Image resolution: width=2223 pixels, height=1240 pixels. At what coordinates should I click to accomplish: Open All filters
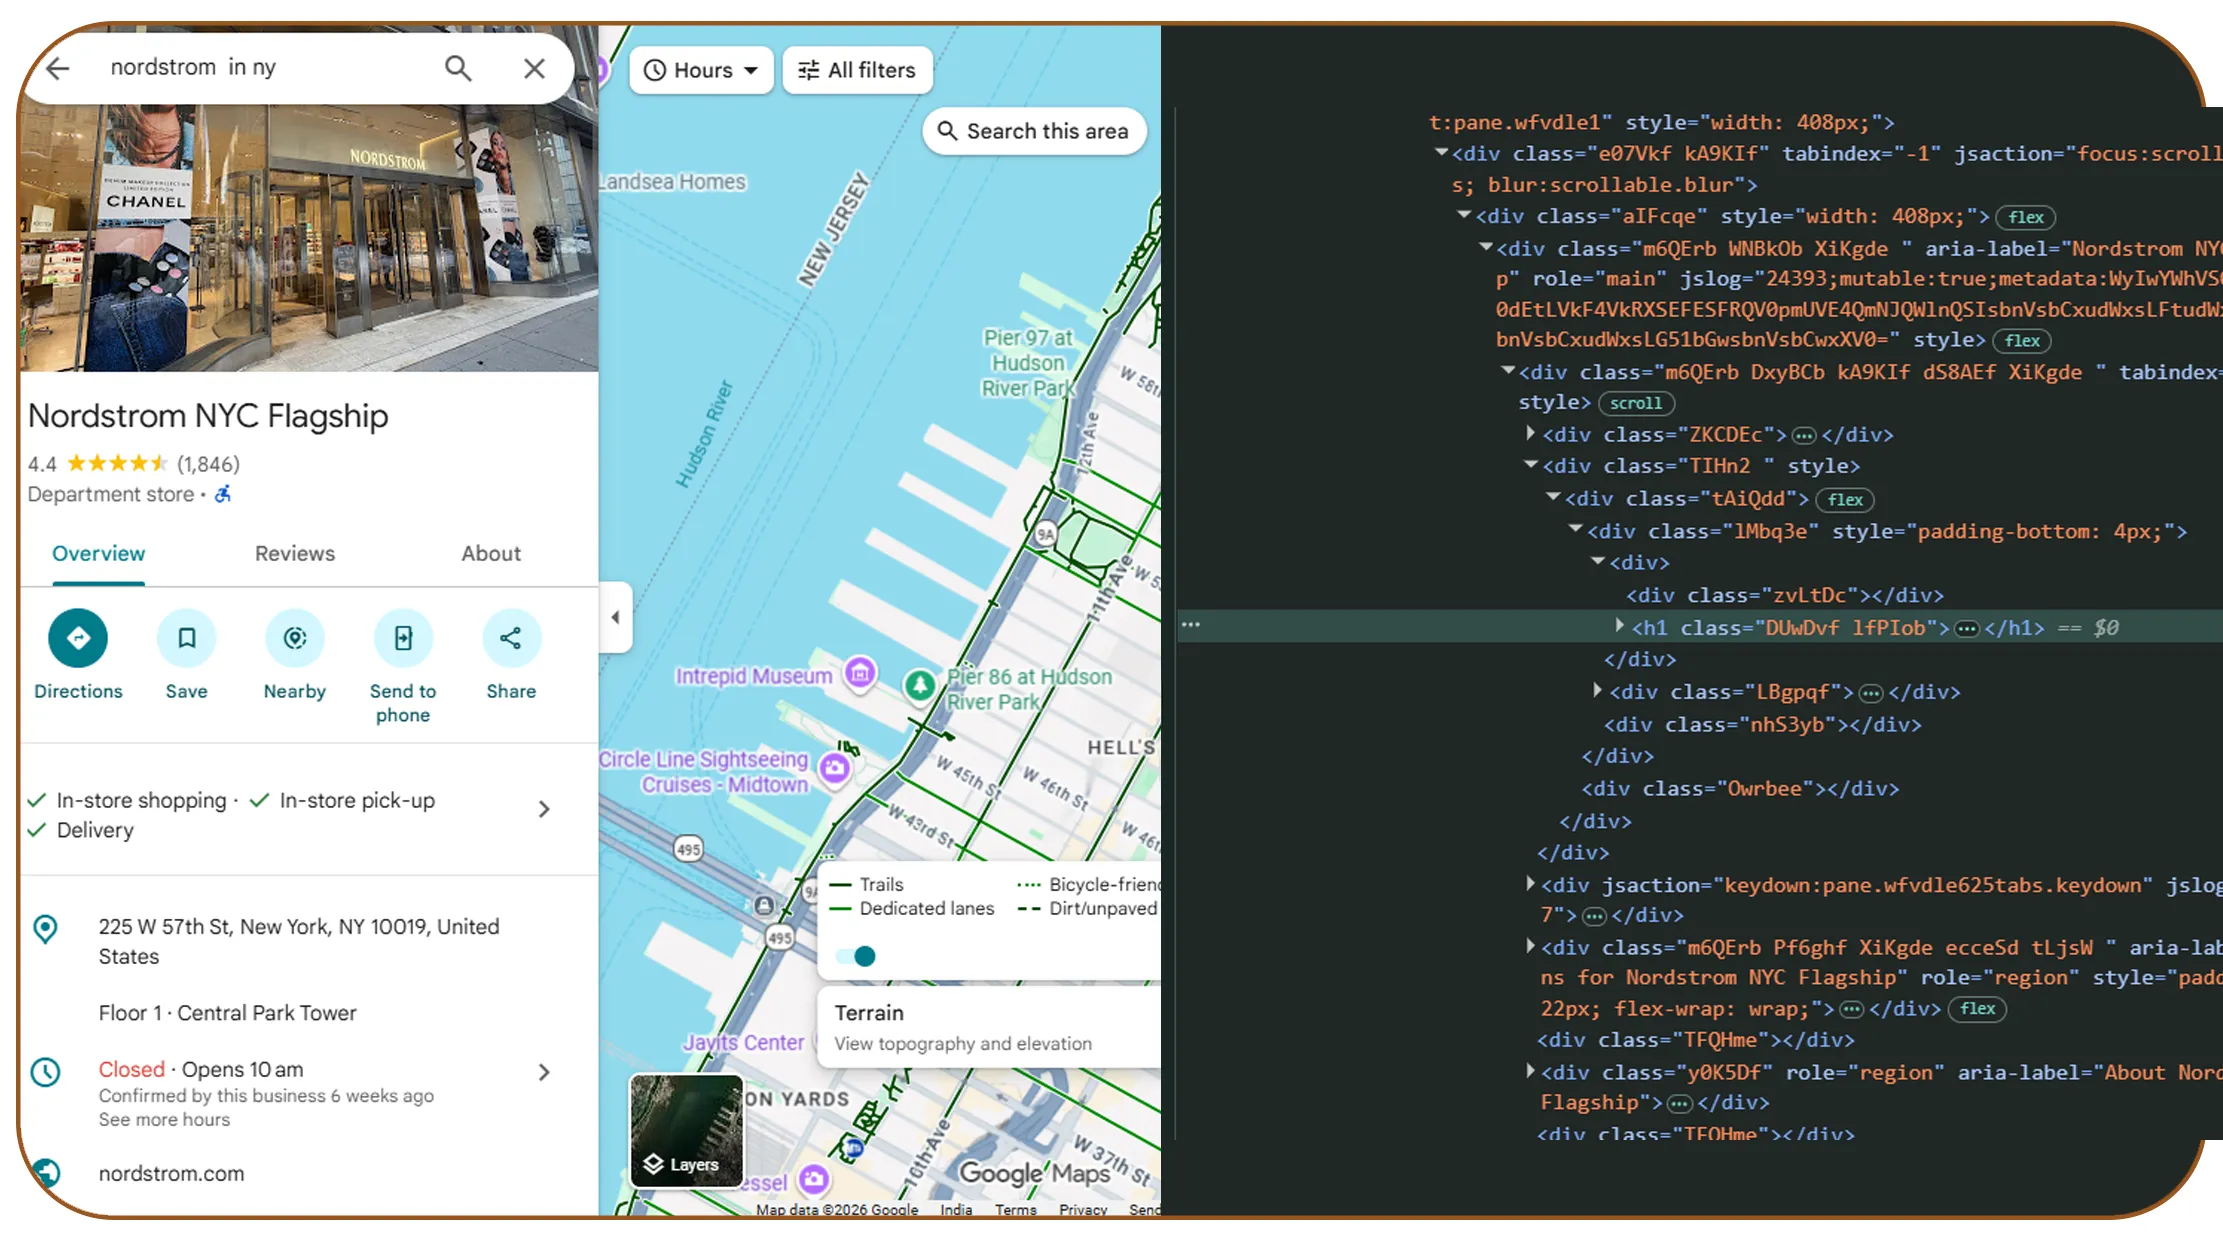[x=857, y=70]
